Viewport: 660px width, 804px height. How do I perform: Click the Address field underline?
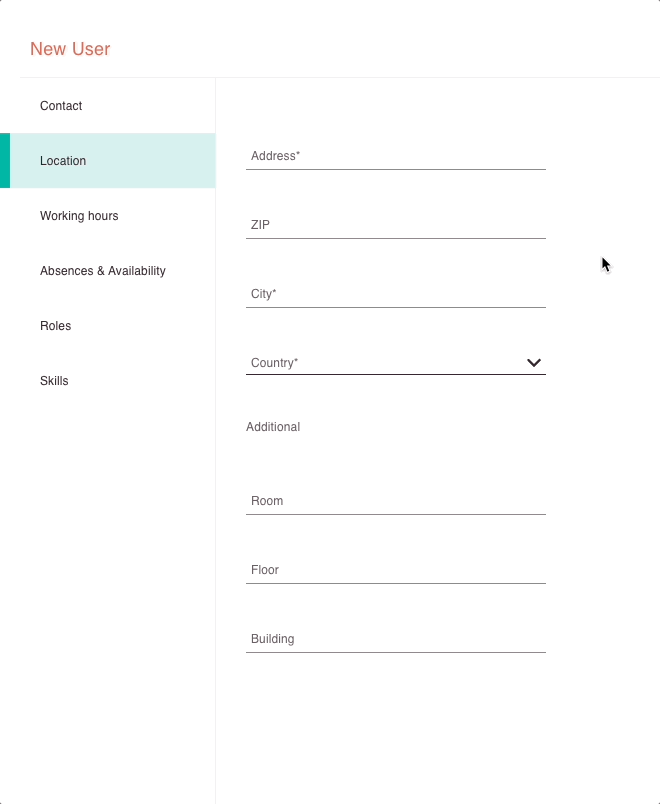395,169
